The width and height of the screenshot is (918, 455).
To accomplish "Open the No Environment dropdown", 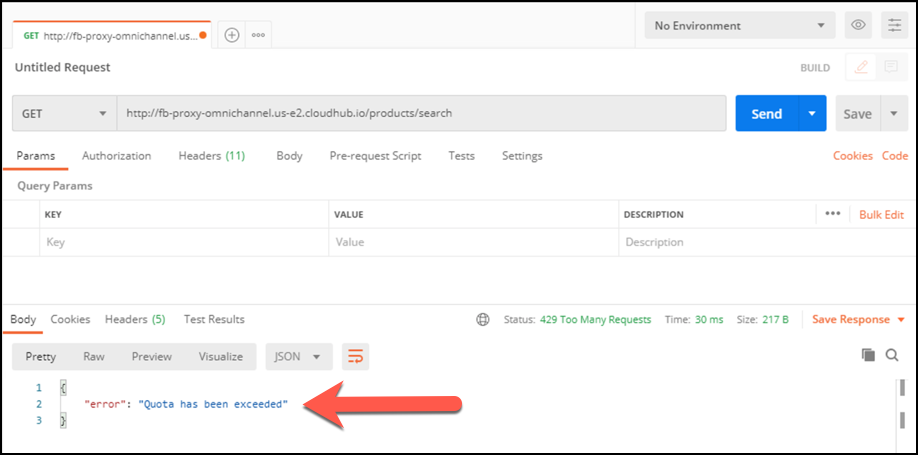I will [x=740, y=26].
